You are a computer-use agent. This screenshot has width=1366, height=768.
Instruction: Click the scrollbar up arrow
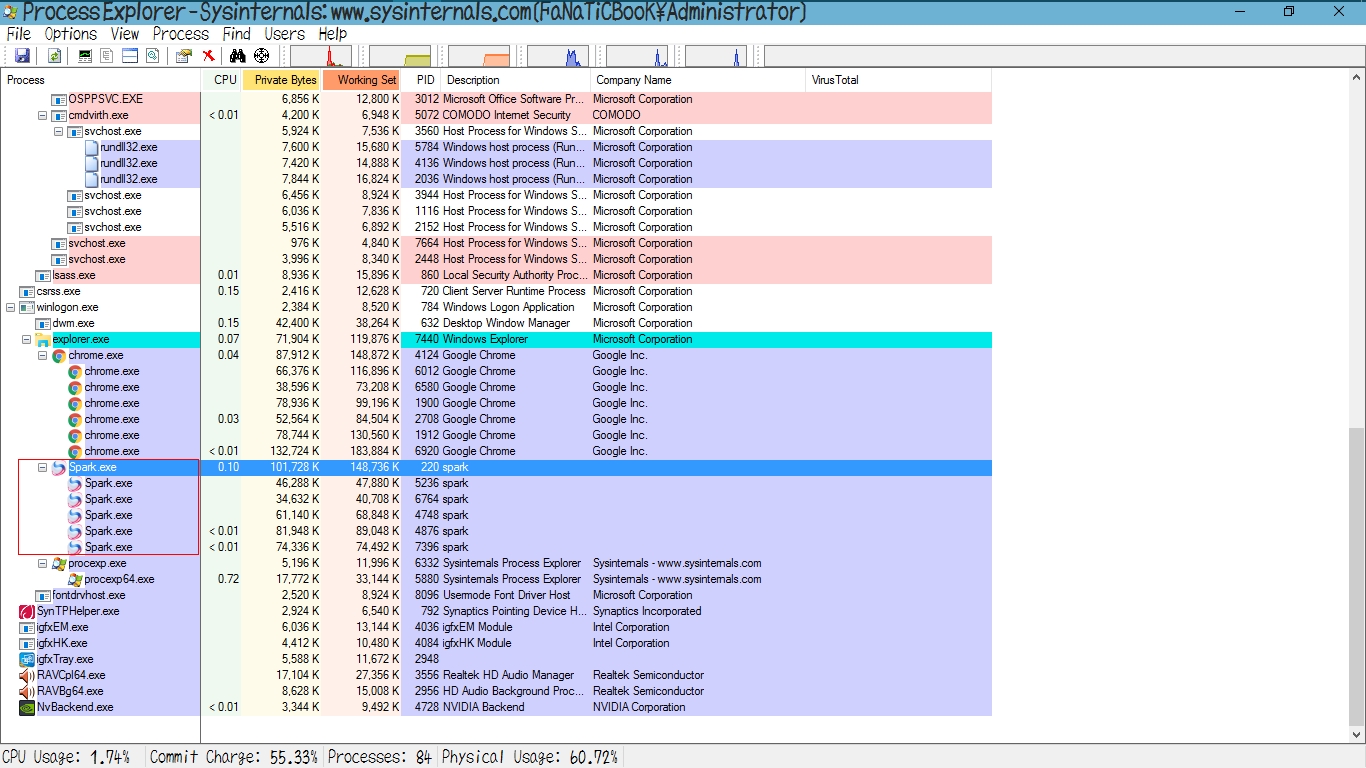click(x=1356, y=78)
